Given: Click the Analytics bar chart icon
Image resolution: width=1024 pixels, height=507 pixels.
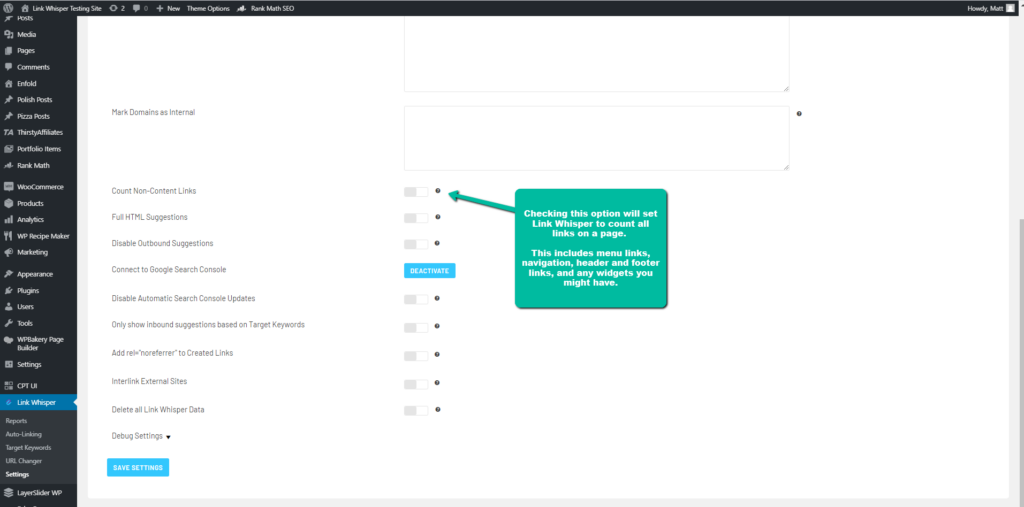Looking at the screenshot, I should click(x=8, y=220).
